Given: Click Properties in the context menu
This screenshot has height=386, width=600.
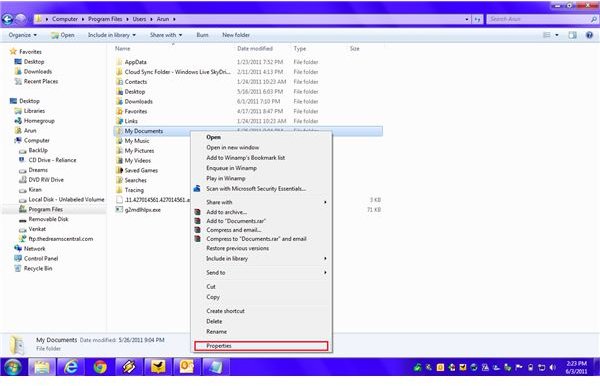Looking at the screenshot, I should click(261, 346).
